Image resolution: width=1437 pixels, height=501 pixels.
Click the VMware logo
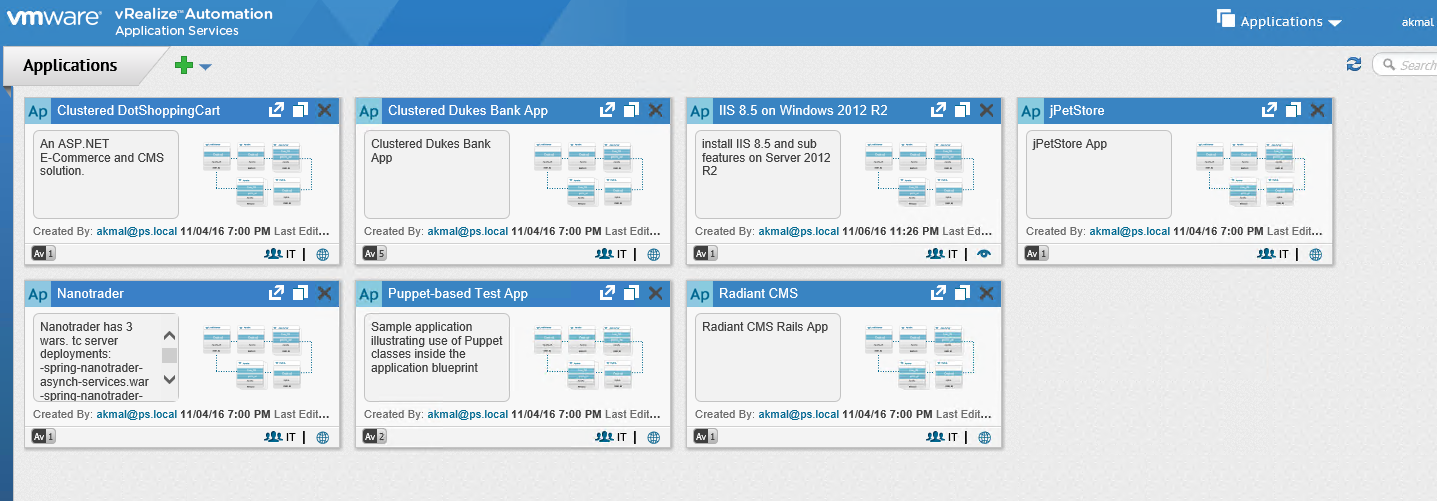pos(52,20)
